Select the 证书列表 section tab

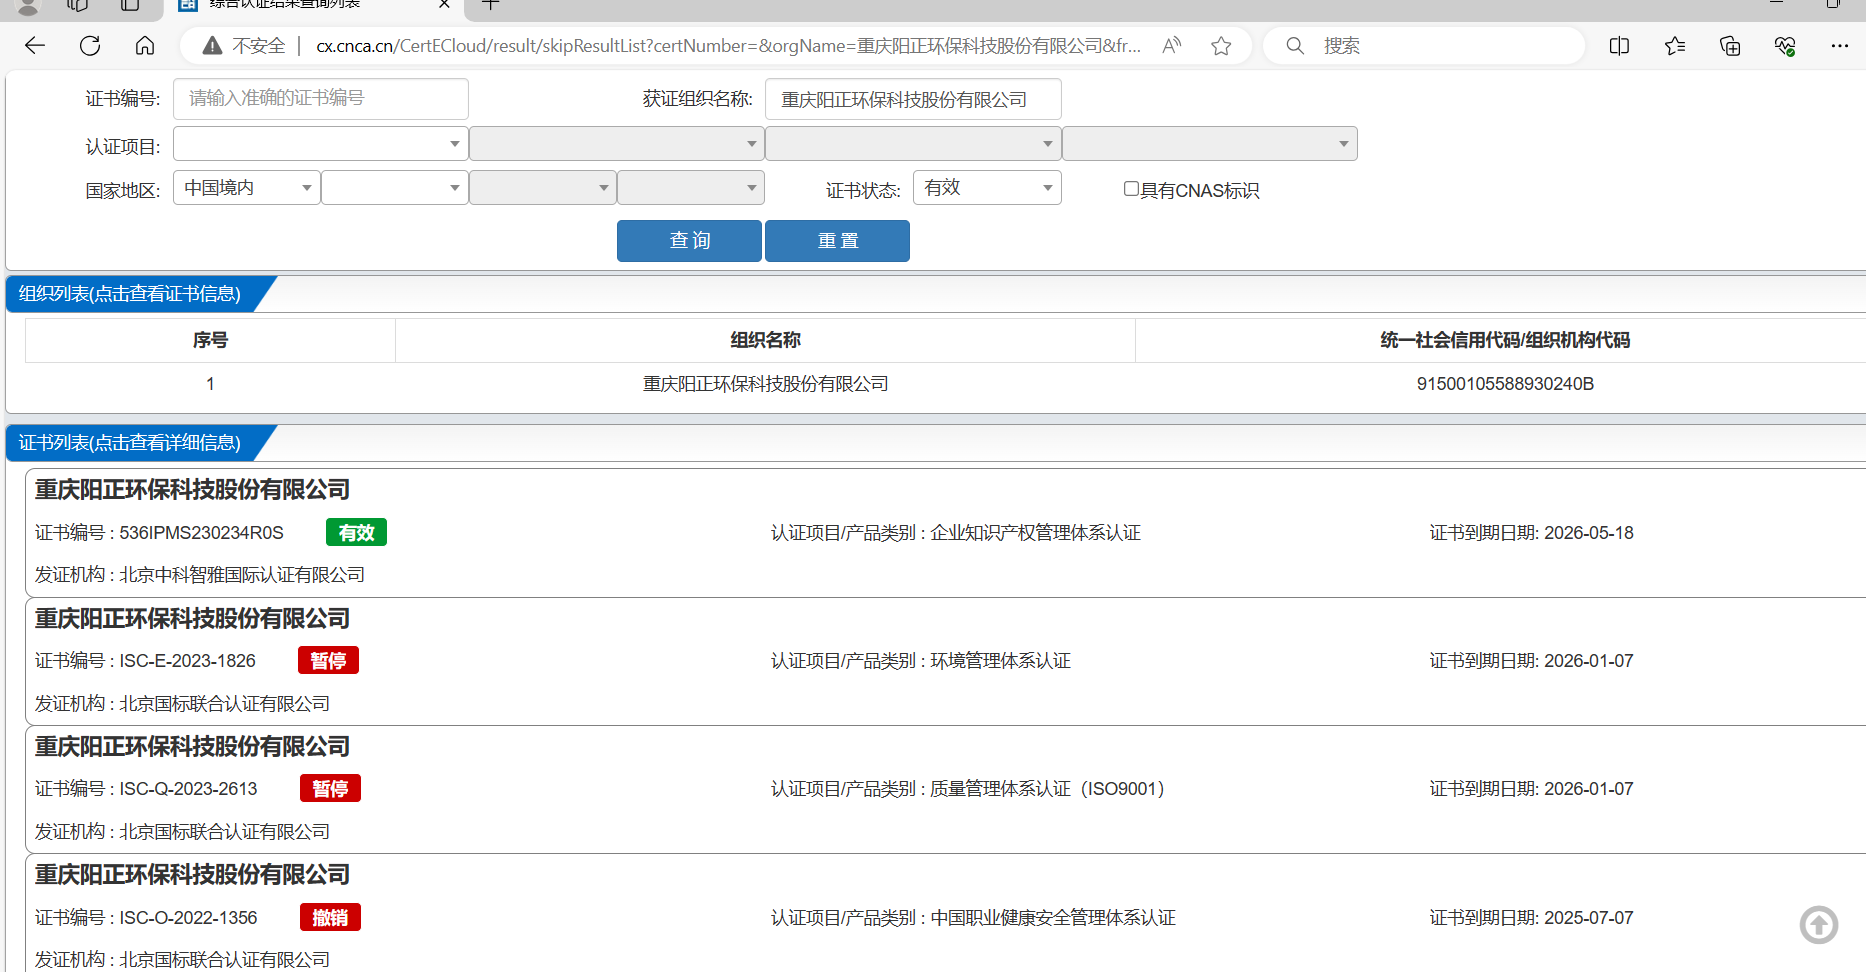click(130, 443)
